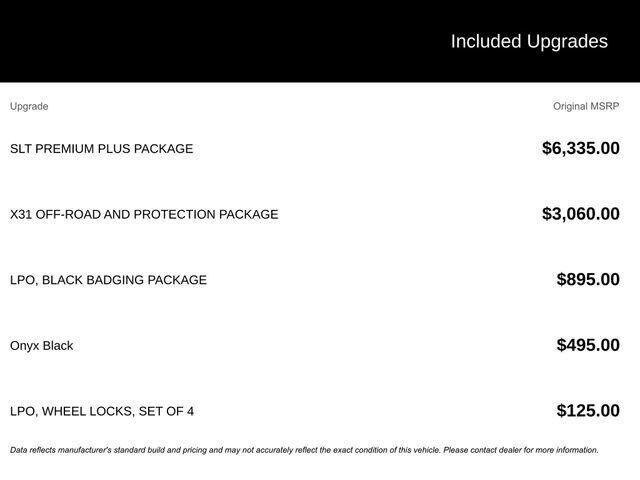Image resolution: width=640 pixels, height=480 pixels.
Task: Click the Upgrade column header
Action: [29, 106]
